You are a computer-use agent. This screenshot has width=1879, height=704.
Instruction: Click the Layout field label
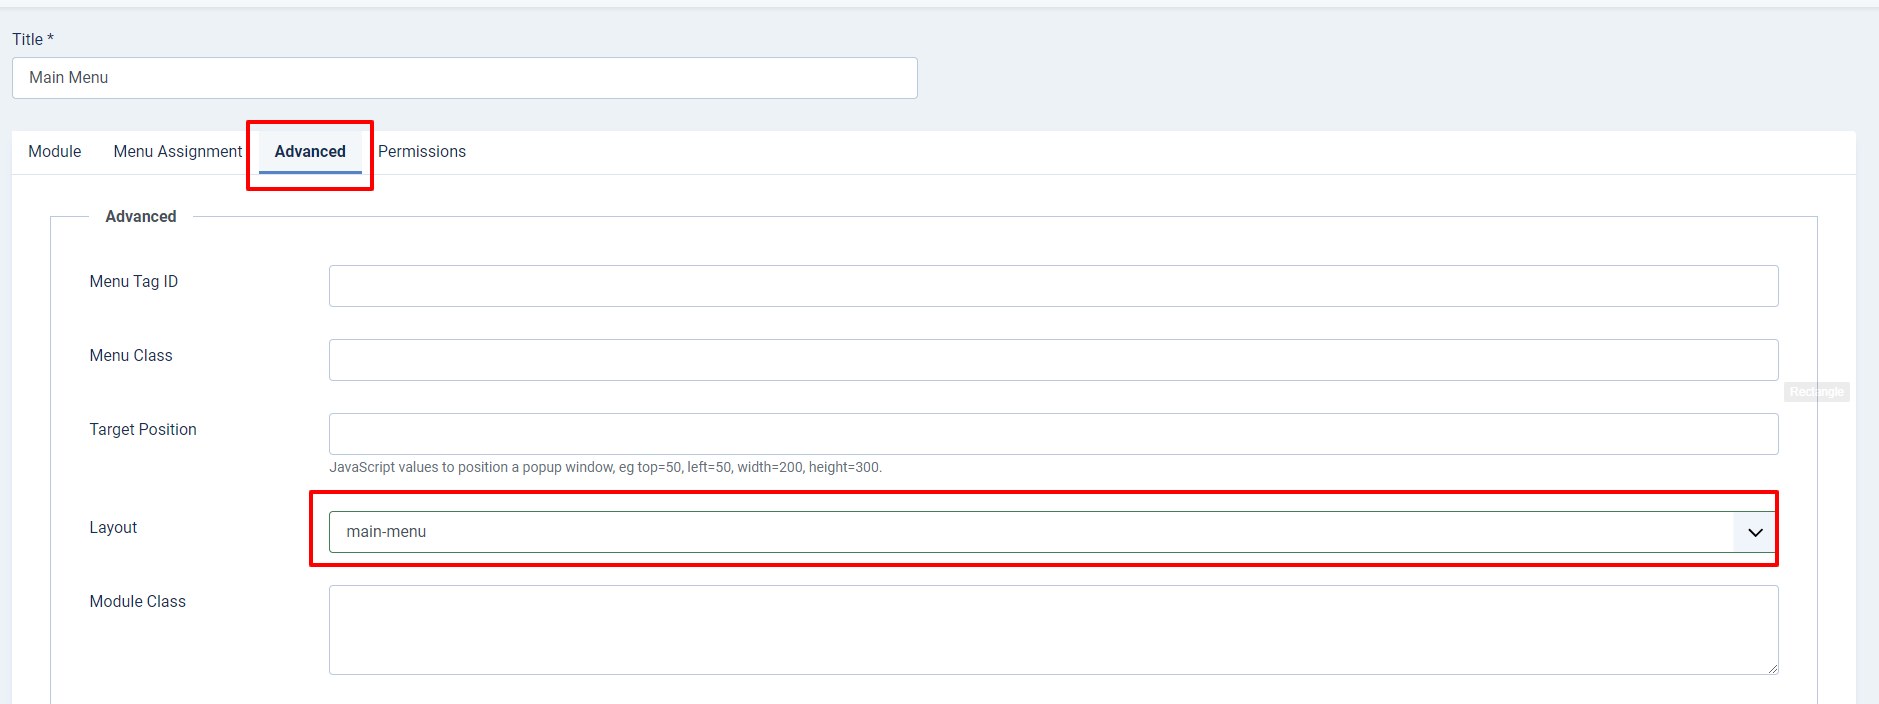point(113,528)
